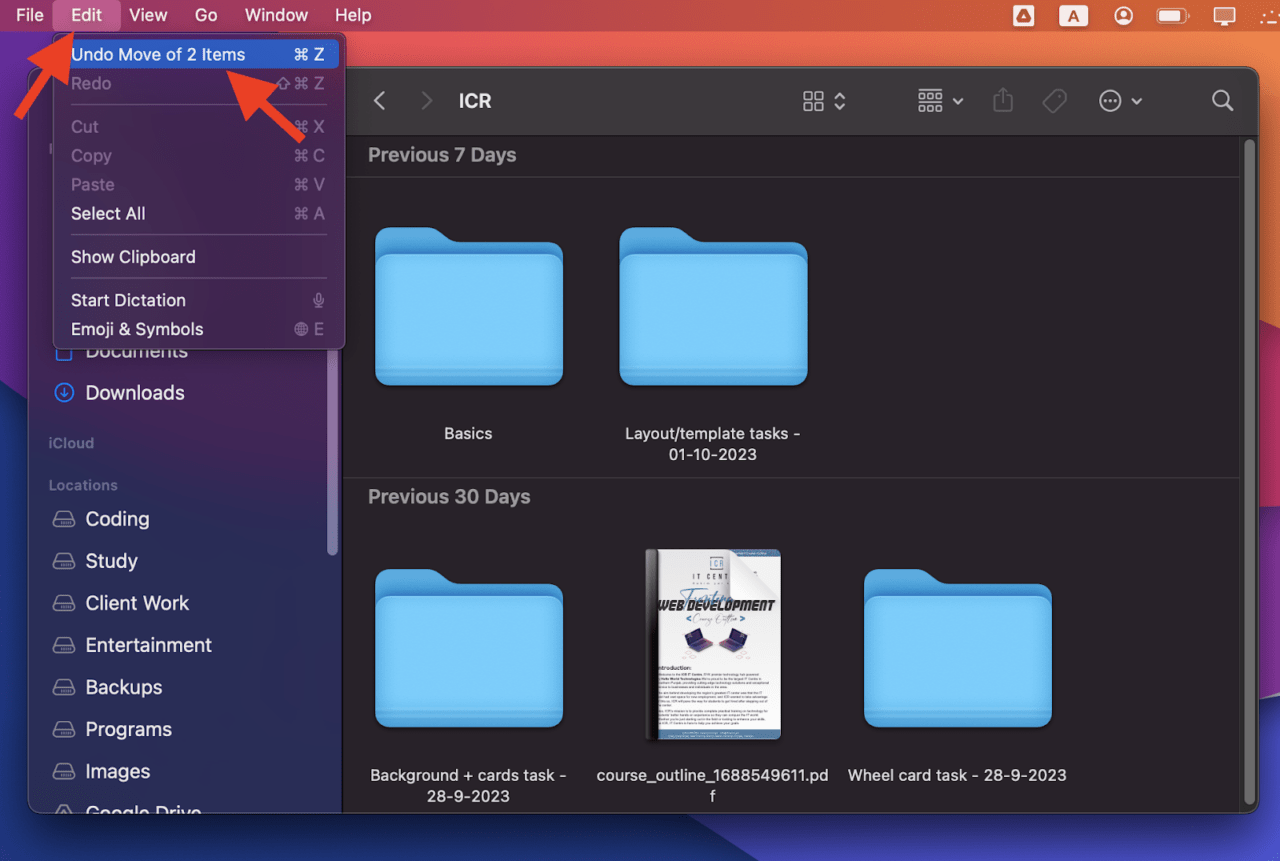Select Client Work location in sidebar
The width and height of the screenshot is (1280, 861).
click(136, 603)
